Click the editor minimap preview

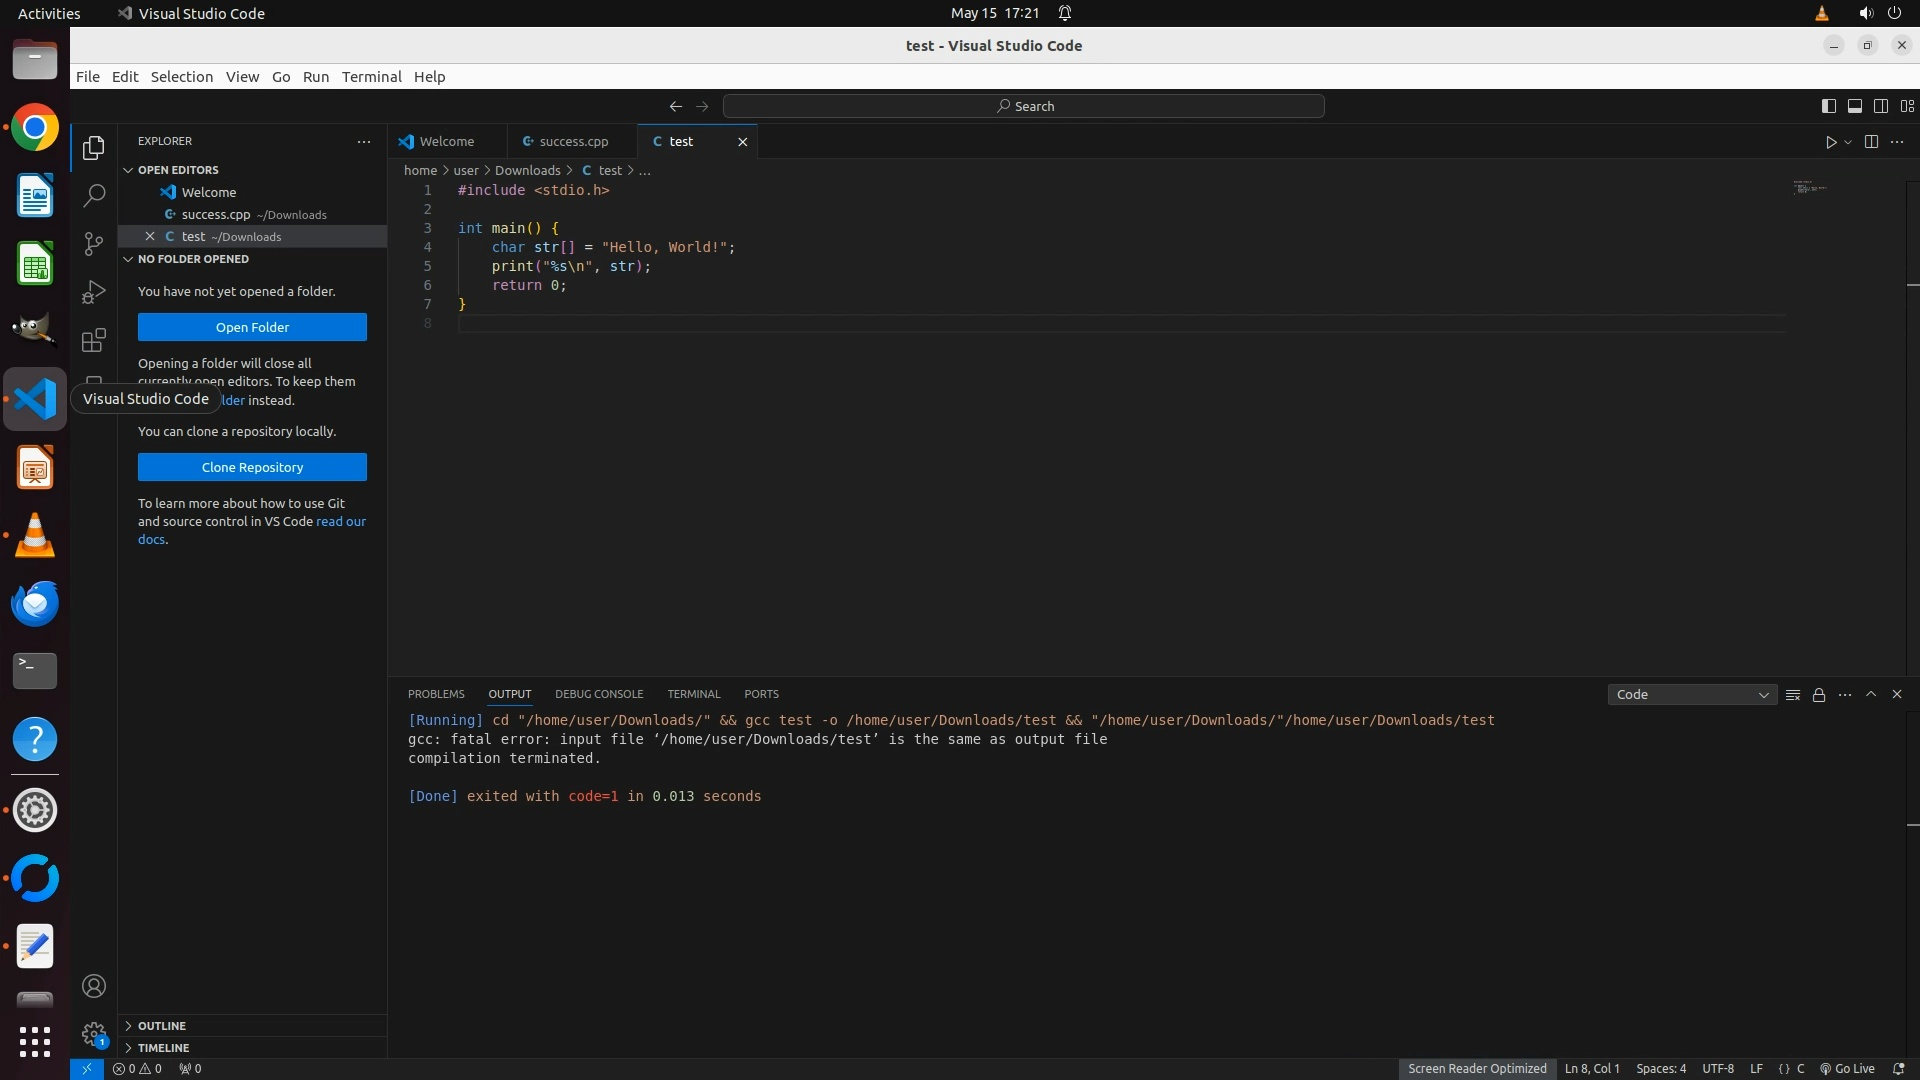tap(1809, 188)
